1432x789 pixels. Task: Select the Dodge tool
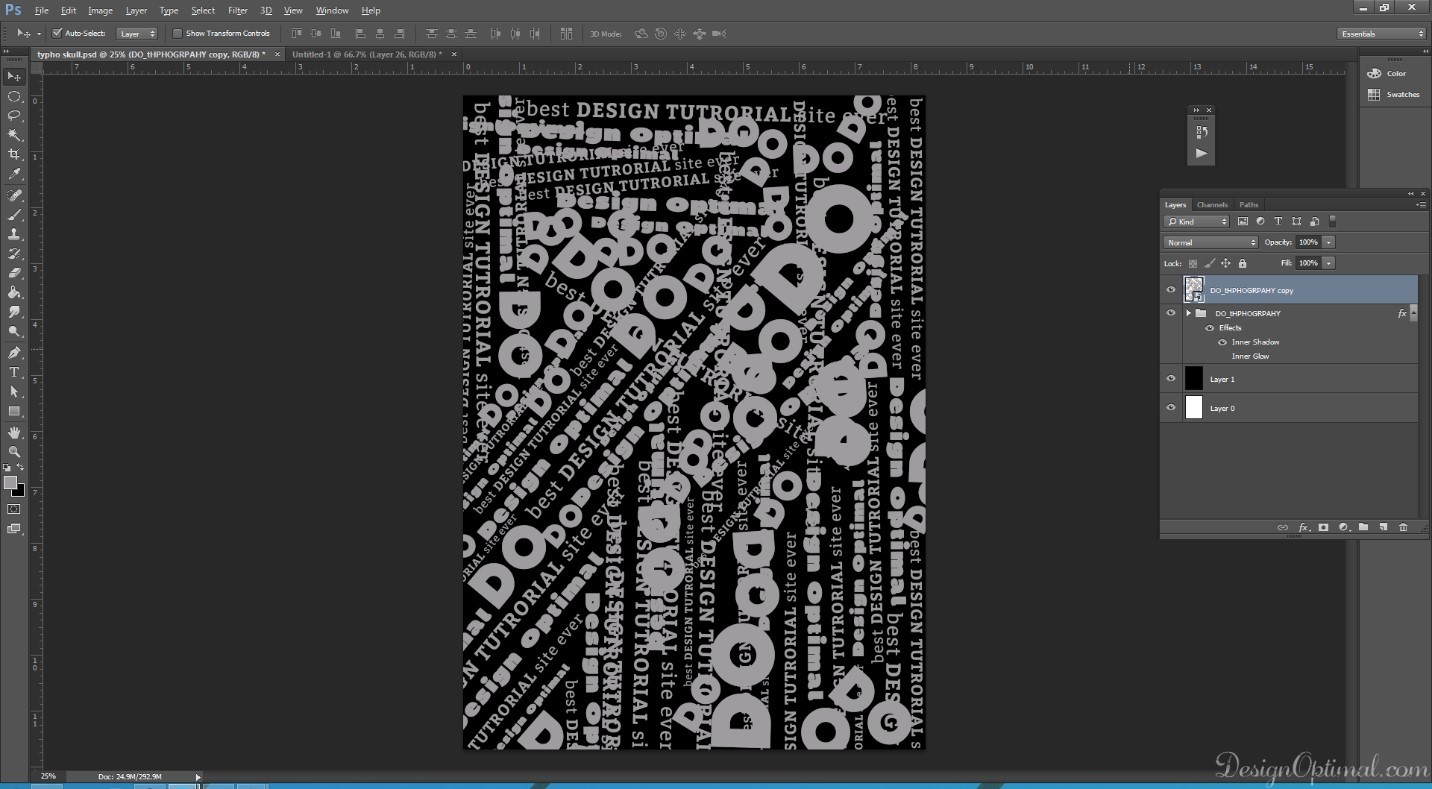tap(14, 331)
